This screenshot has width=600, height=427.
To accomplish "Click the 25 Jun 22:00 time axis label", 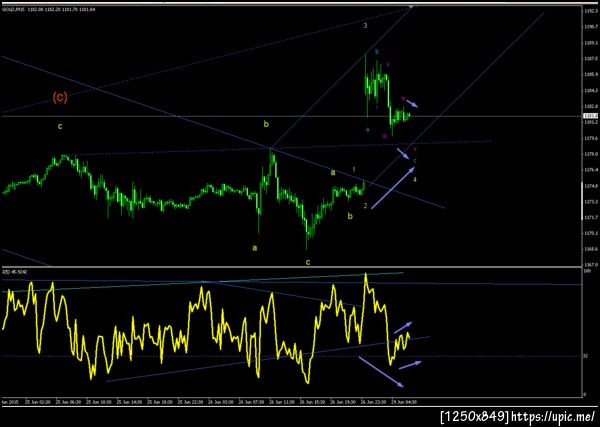I will click(190, 402).
